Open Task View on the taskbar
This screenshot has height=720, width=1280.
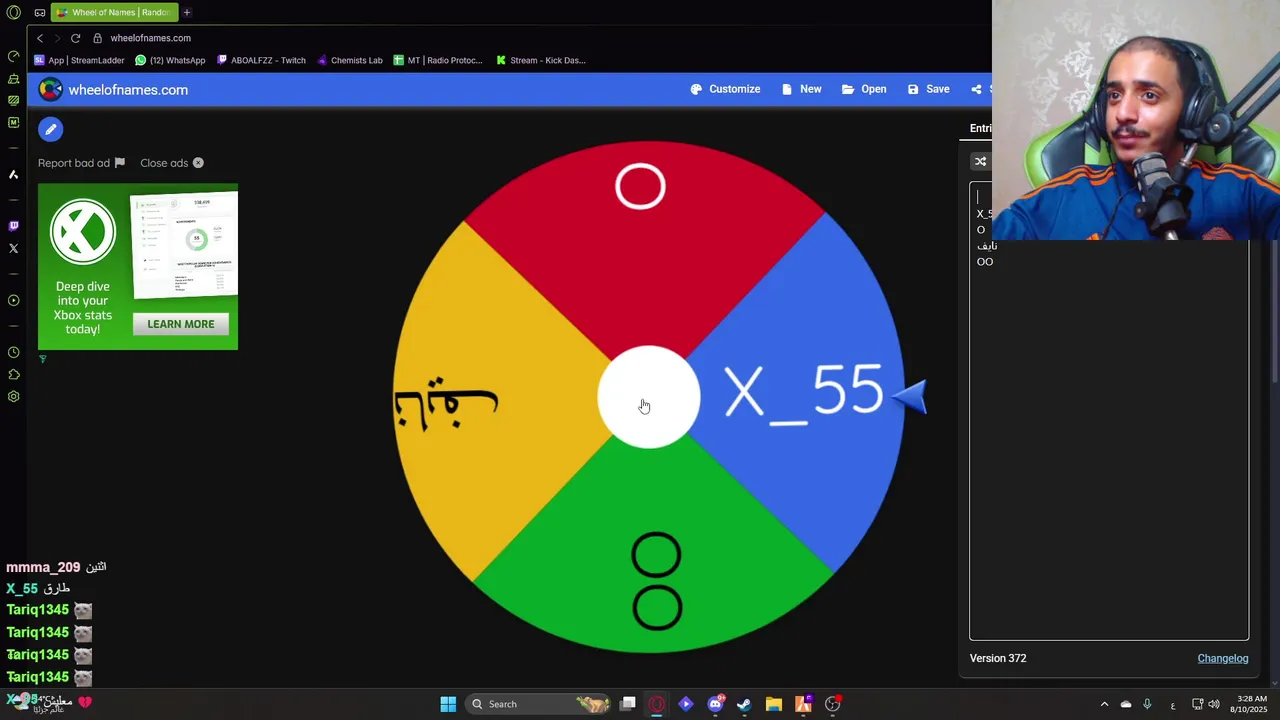[x=628, y=704]
